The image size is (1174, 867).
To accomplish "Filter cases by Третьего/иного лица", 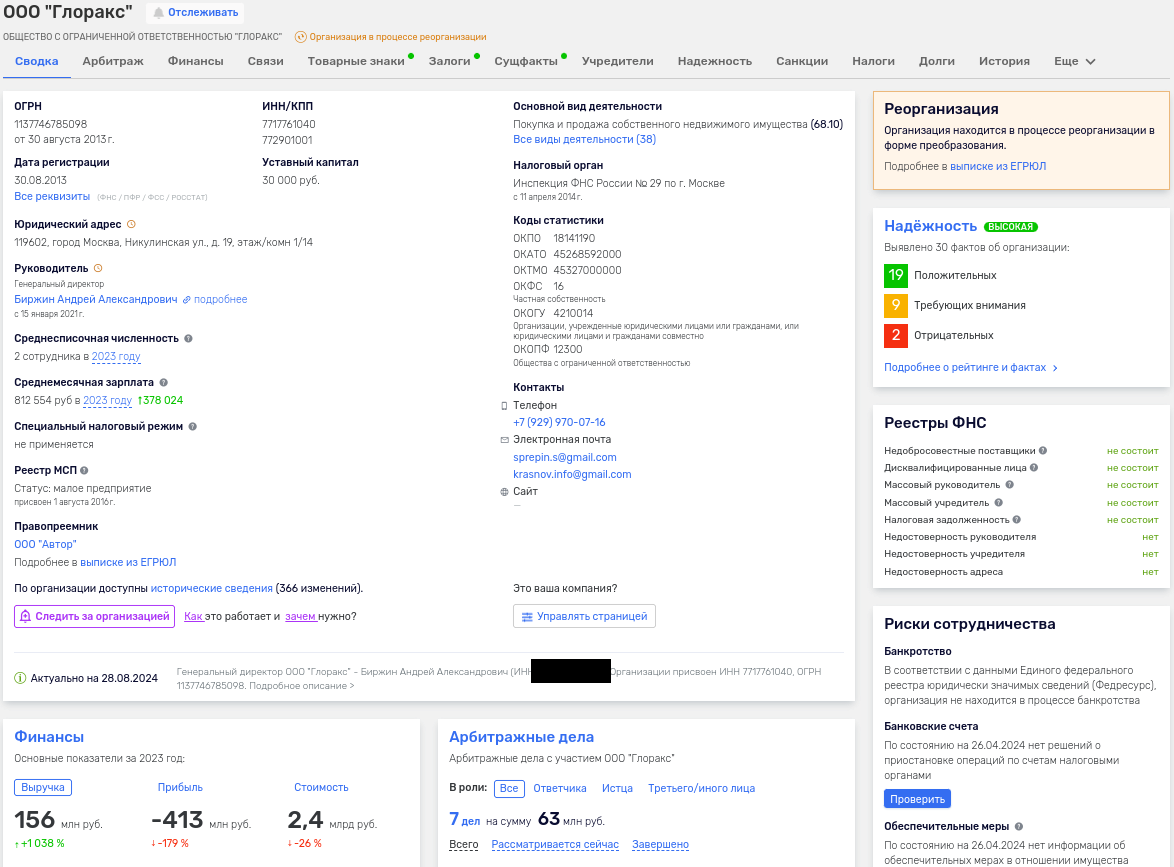I will tap(702, 788).
